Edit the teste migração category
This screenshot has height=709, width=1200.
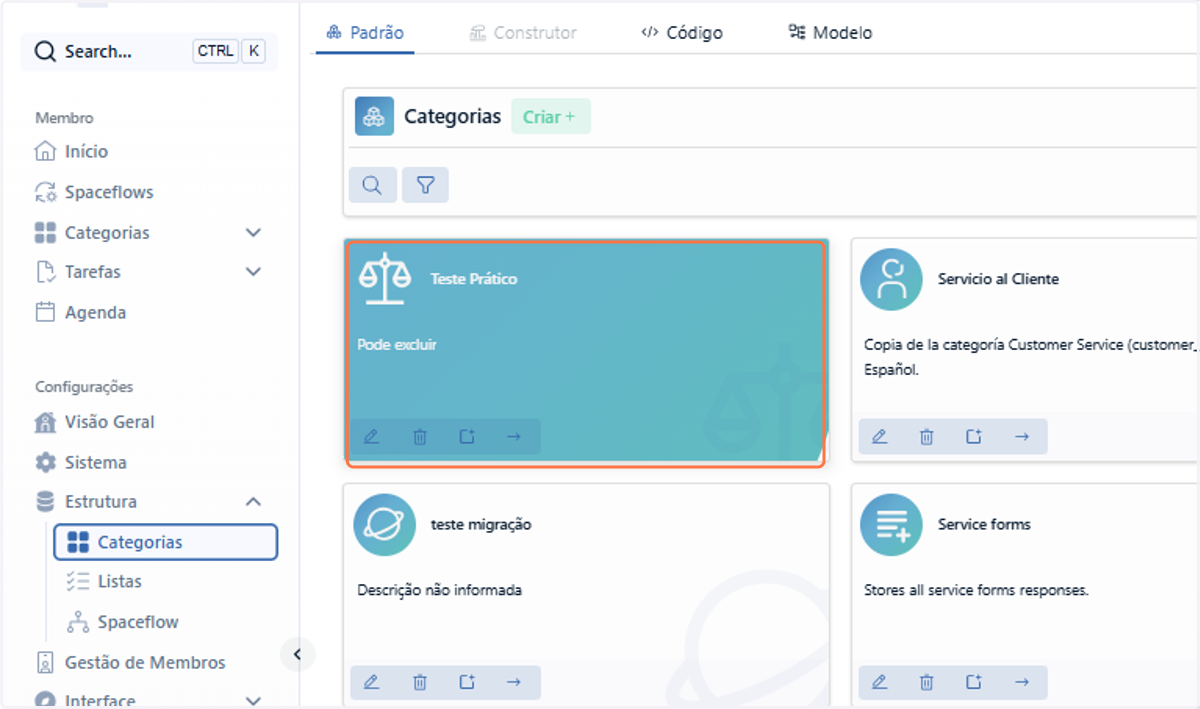click(x=371, y=682)
